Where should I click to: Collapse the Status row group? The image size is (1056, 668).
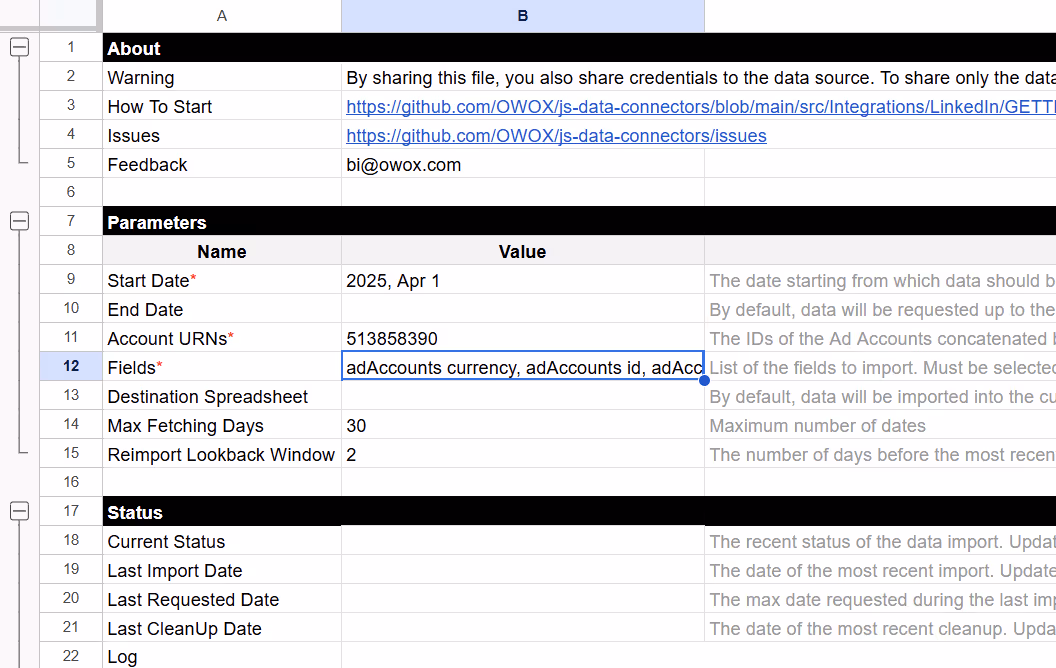[x=20, y=512]
